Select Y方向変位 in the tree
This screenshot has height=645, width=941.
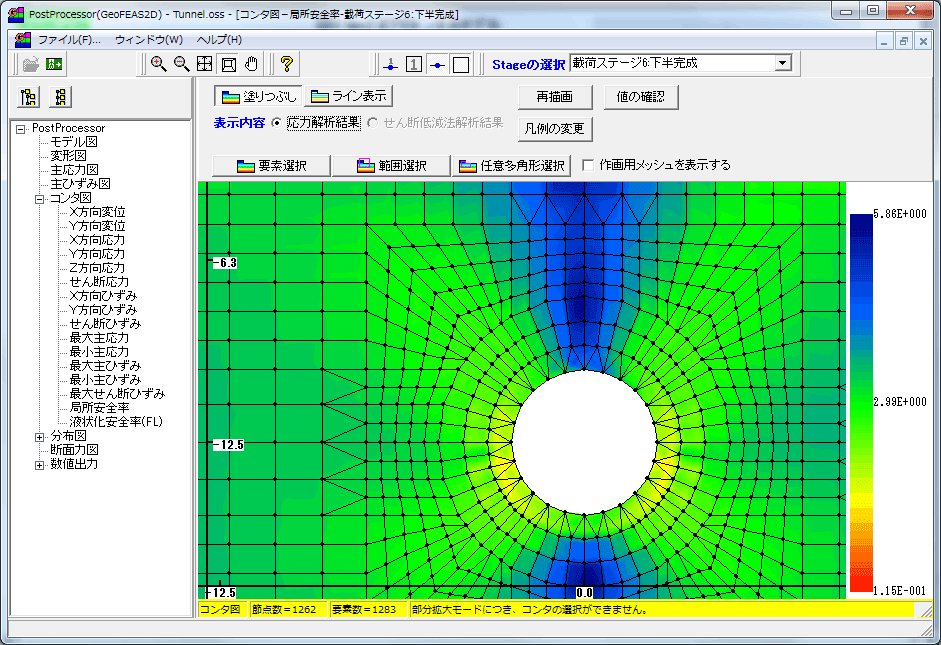97,226
